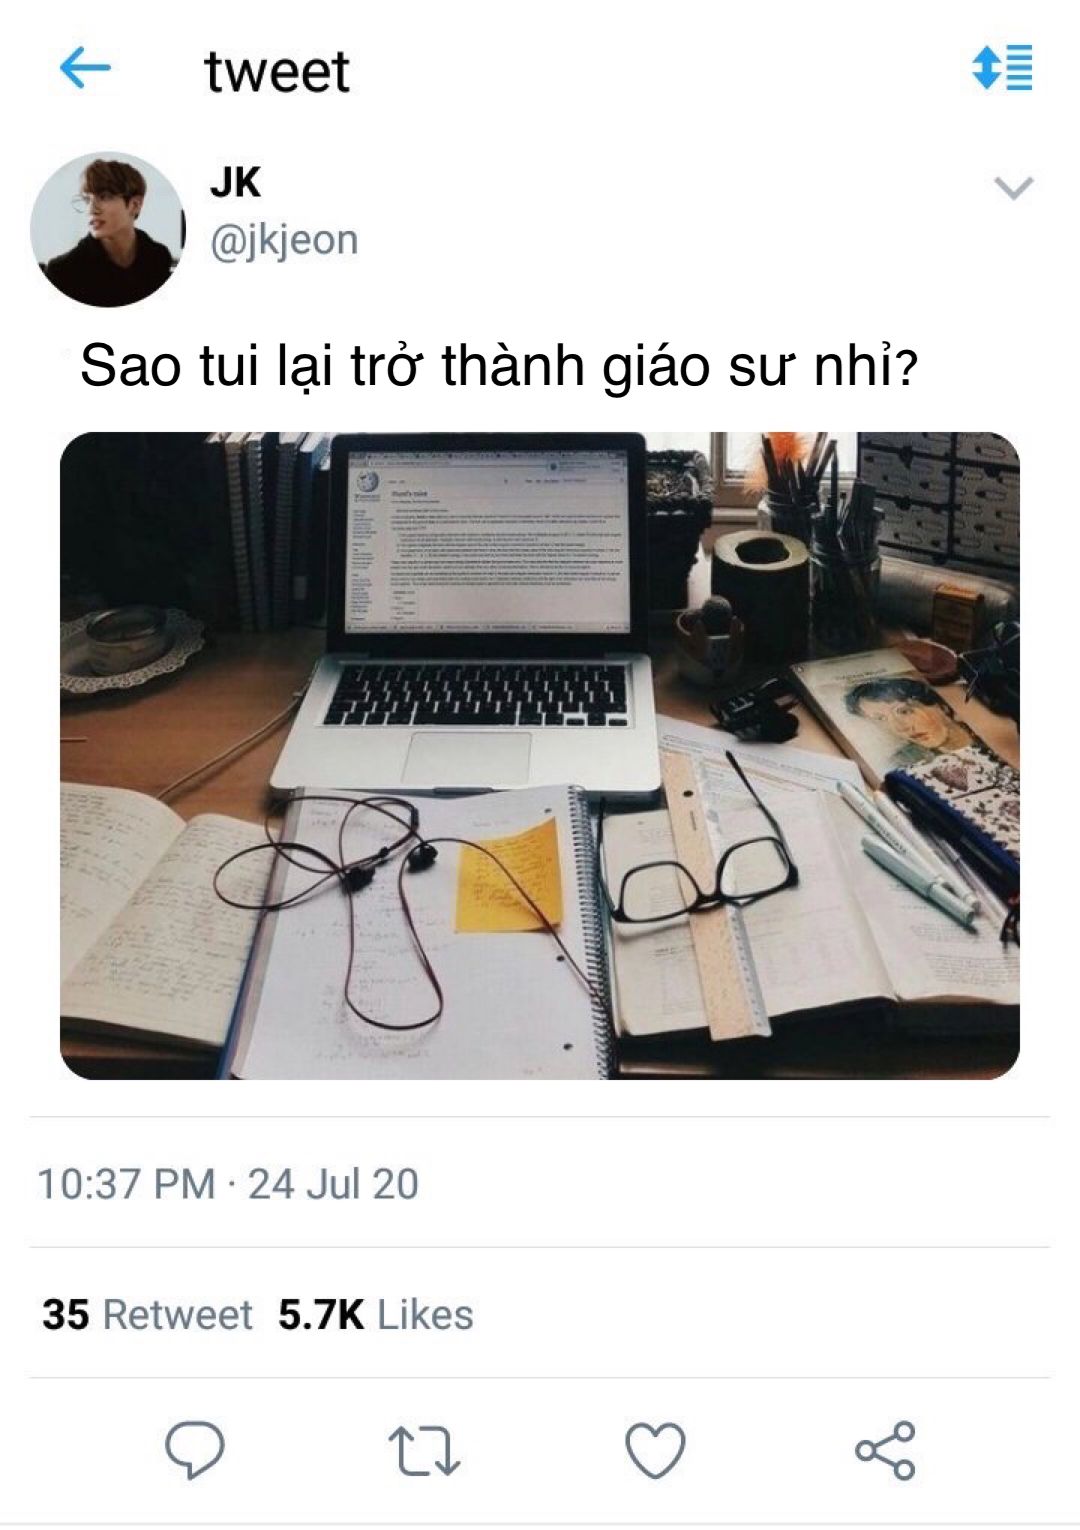Share the tweet via share icon

point(885,1450)
